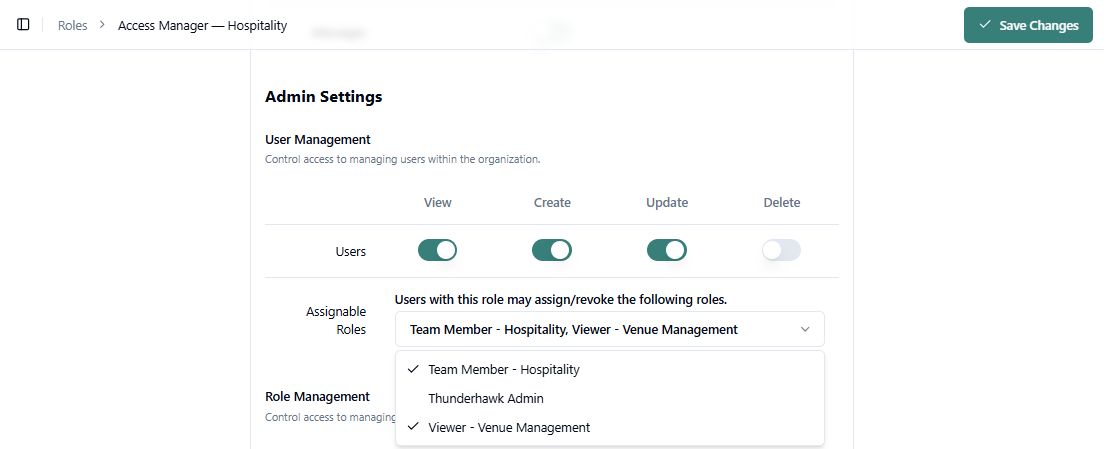
Task: Turn off the Users Create toggle
Action: coord(552,250)
